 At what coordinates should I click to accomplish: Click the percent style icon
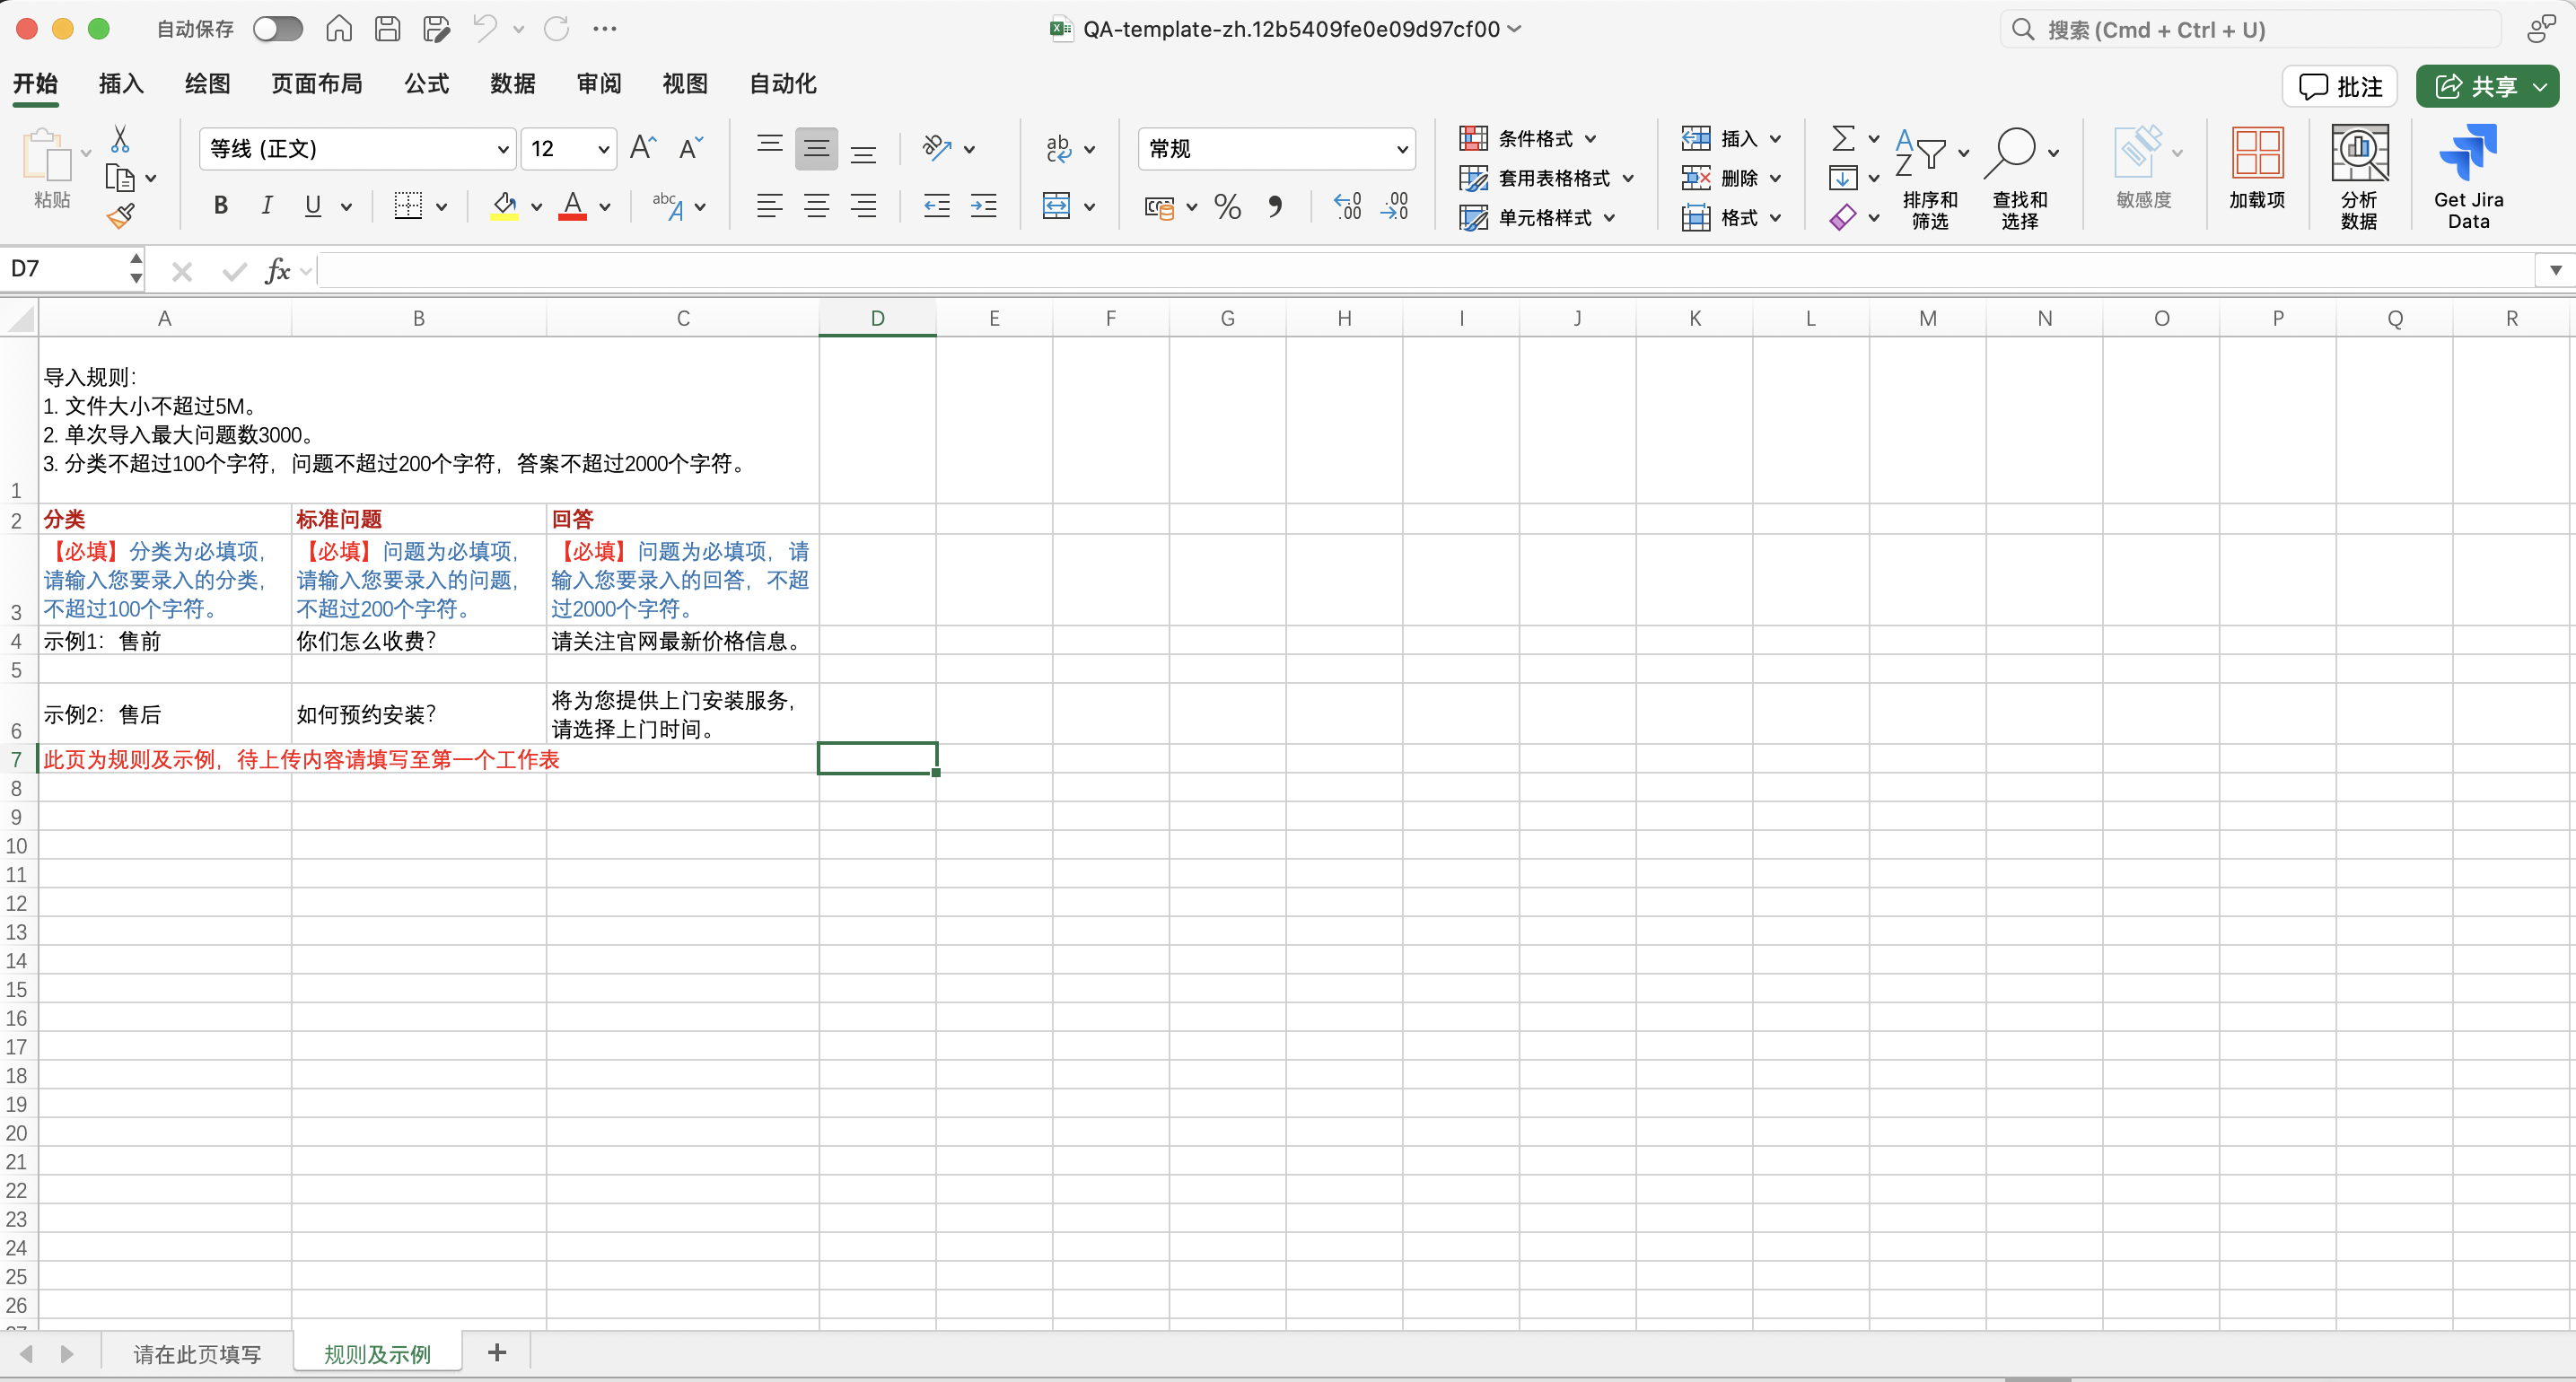click(x=1227, y=206)
